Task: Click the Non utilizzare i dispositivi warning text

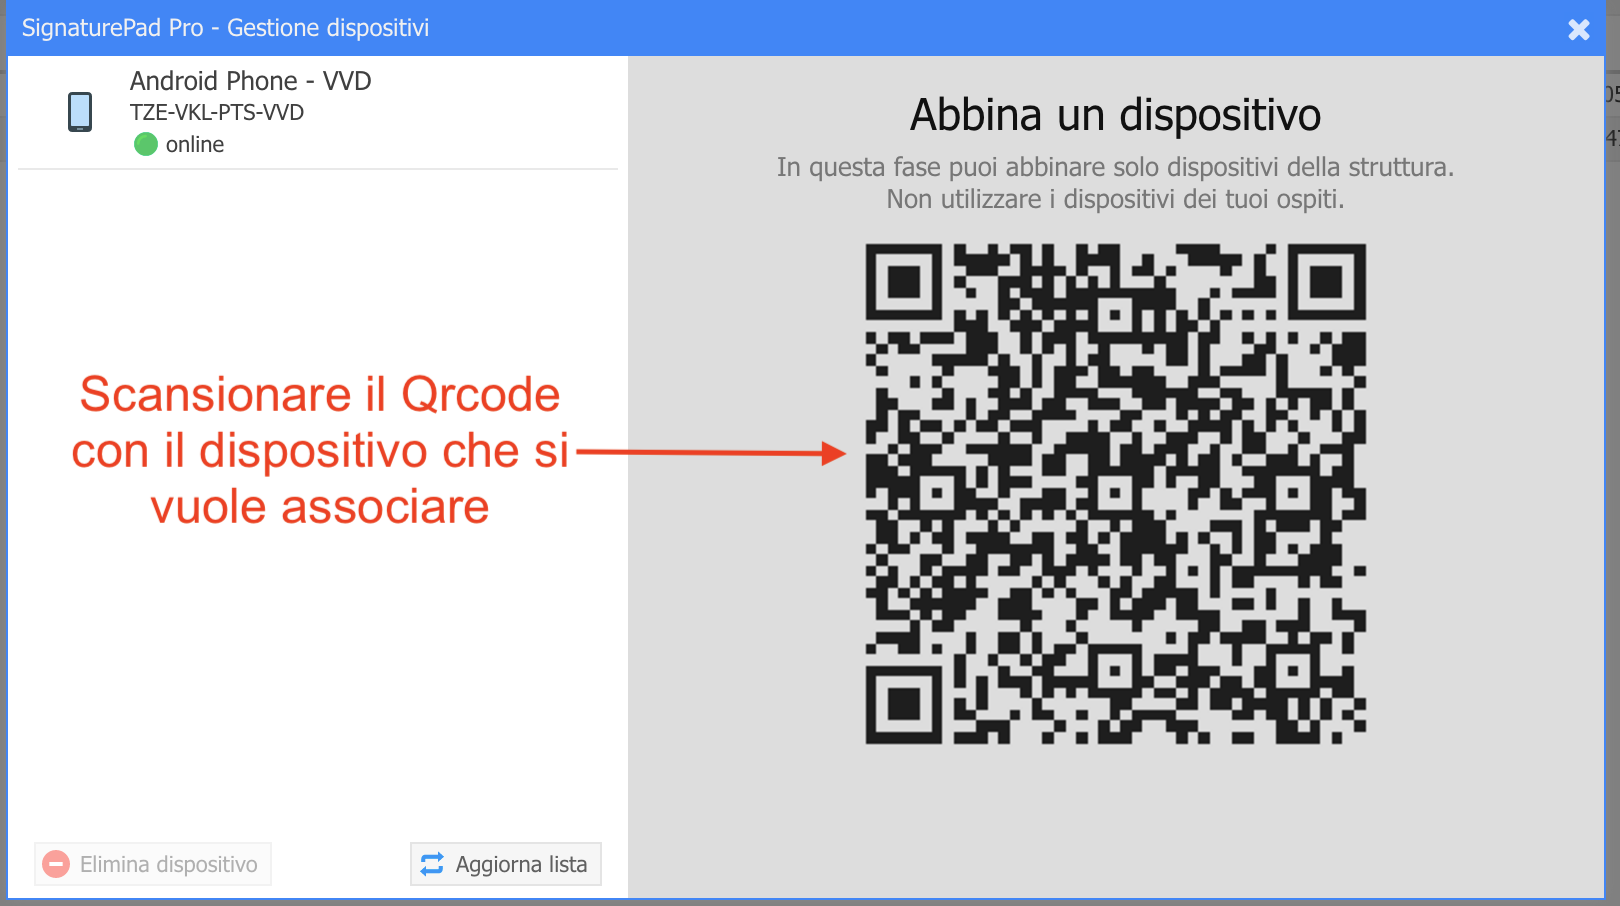Action: [1116, 199]
